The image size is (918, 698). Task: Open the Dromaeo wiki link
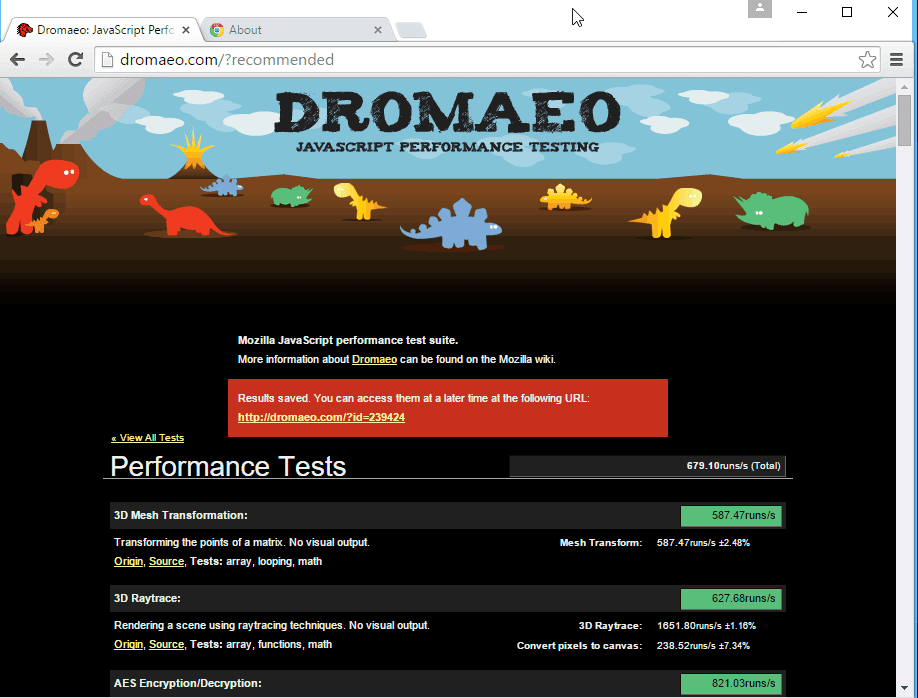(374, 360)
